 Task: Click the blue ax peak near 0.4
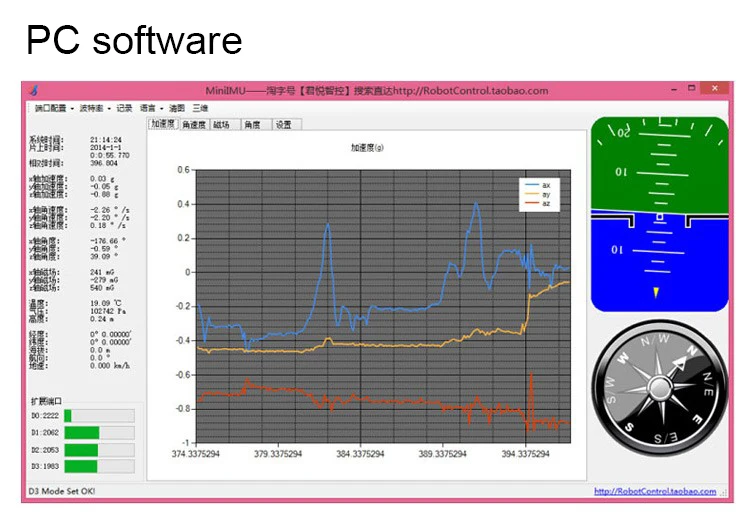[476, 204]
